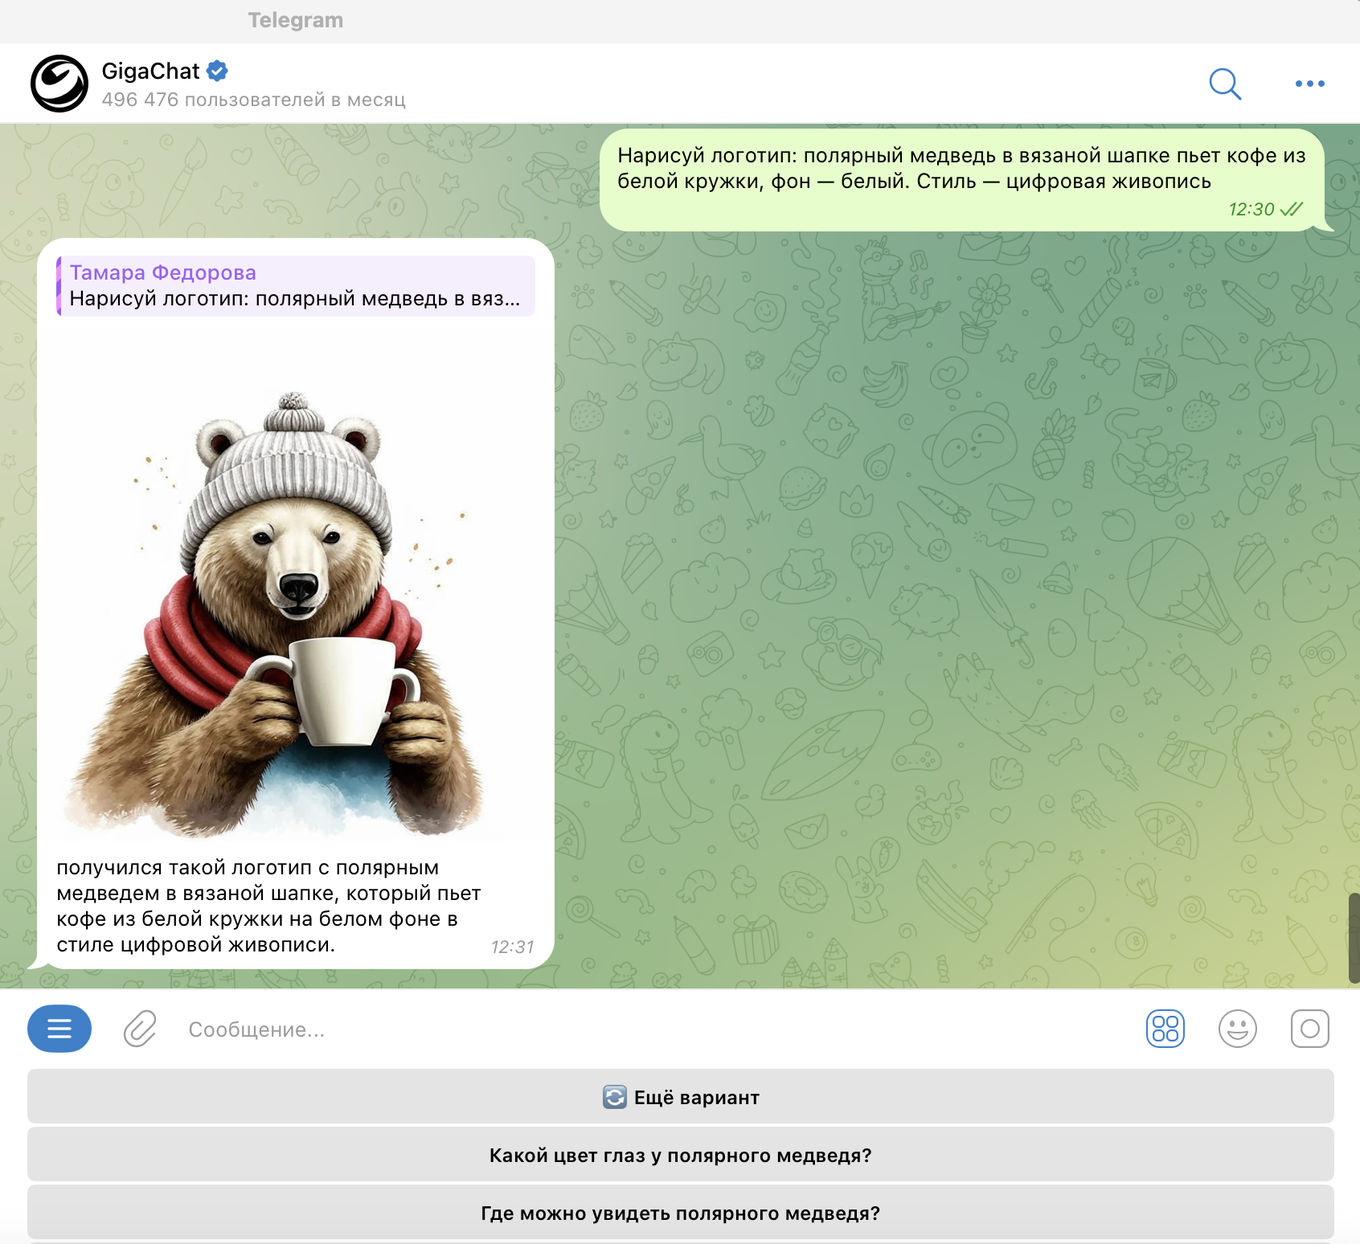Open the chat search magnifier icon
Viewport: 1360px width, 1244px height.
click(1224, 84)
